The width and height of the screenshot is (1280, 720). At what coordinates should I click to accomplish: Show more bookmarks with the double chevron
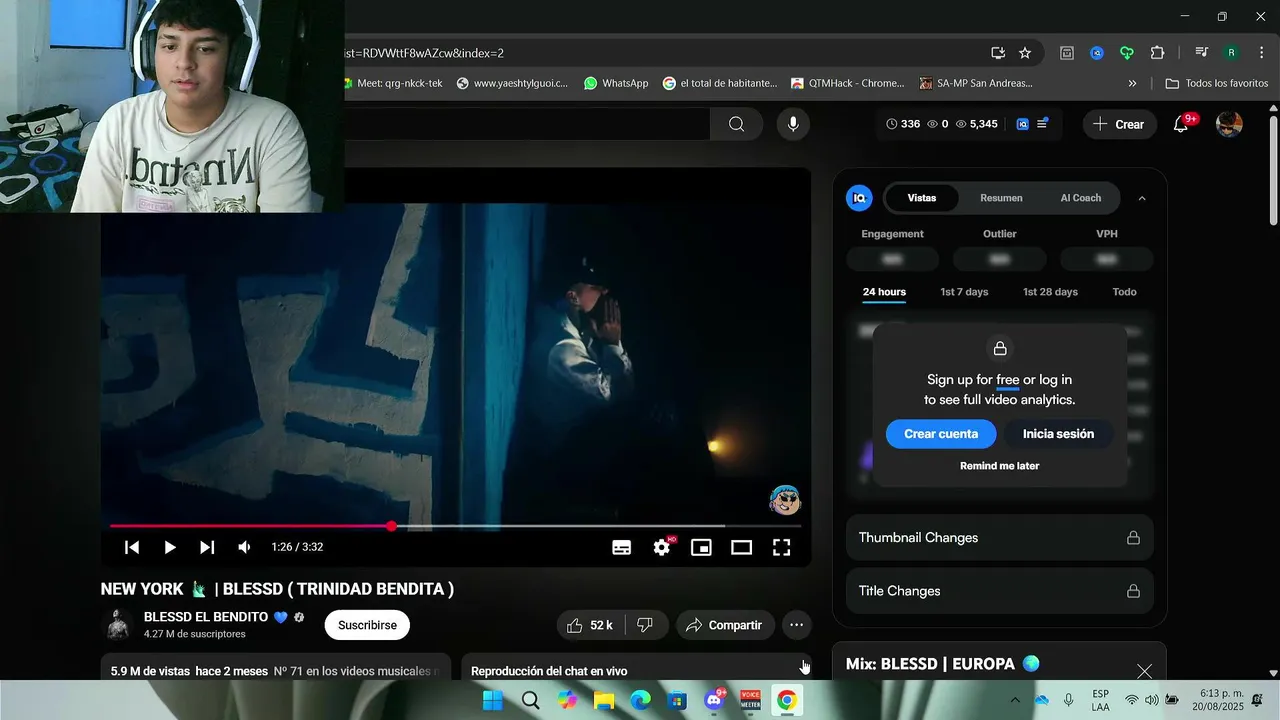click(x=1132, y=83)
